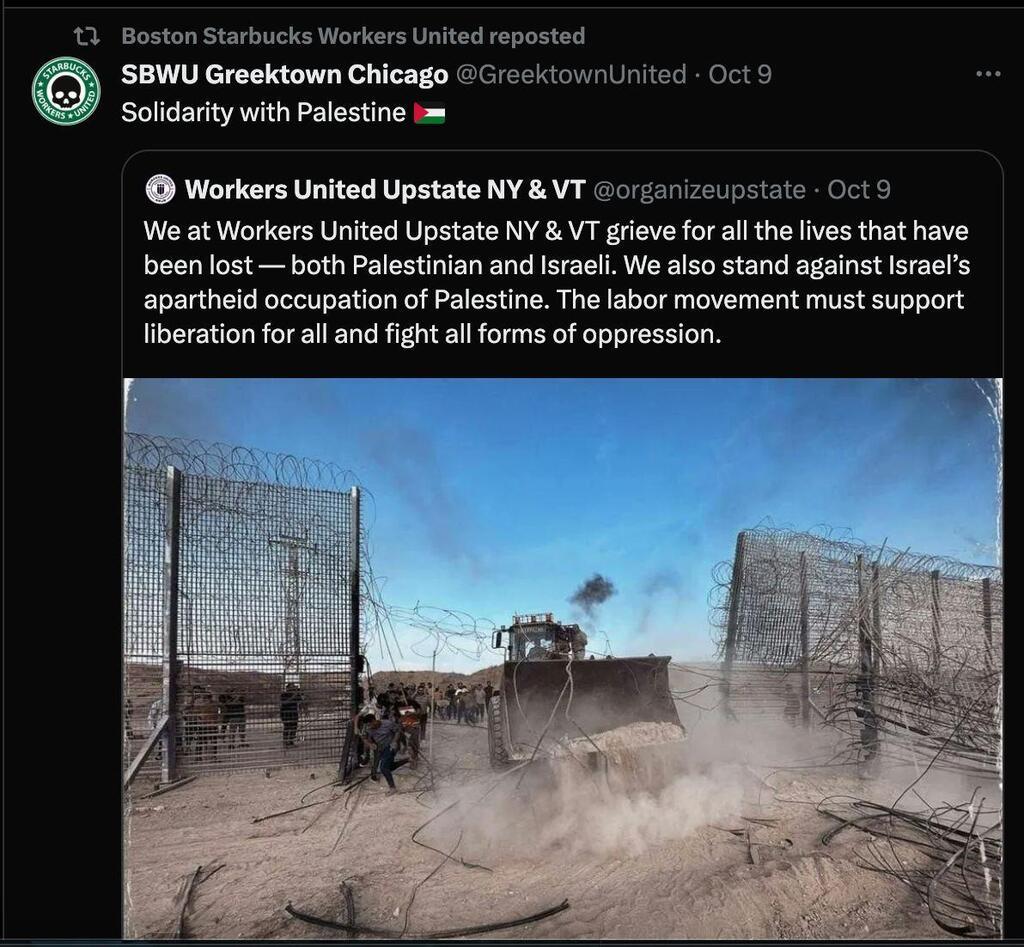Screen dimensions: 1024x947
Task: Click the 'Solidarity with Palestine' post text
Action: pos(264,112)
